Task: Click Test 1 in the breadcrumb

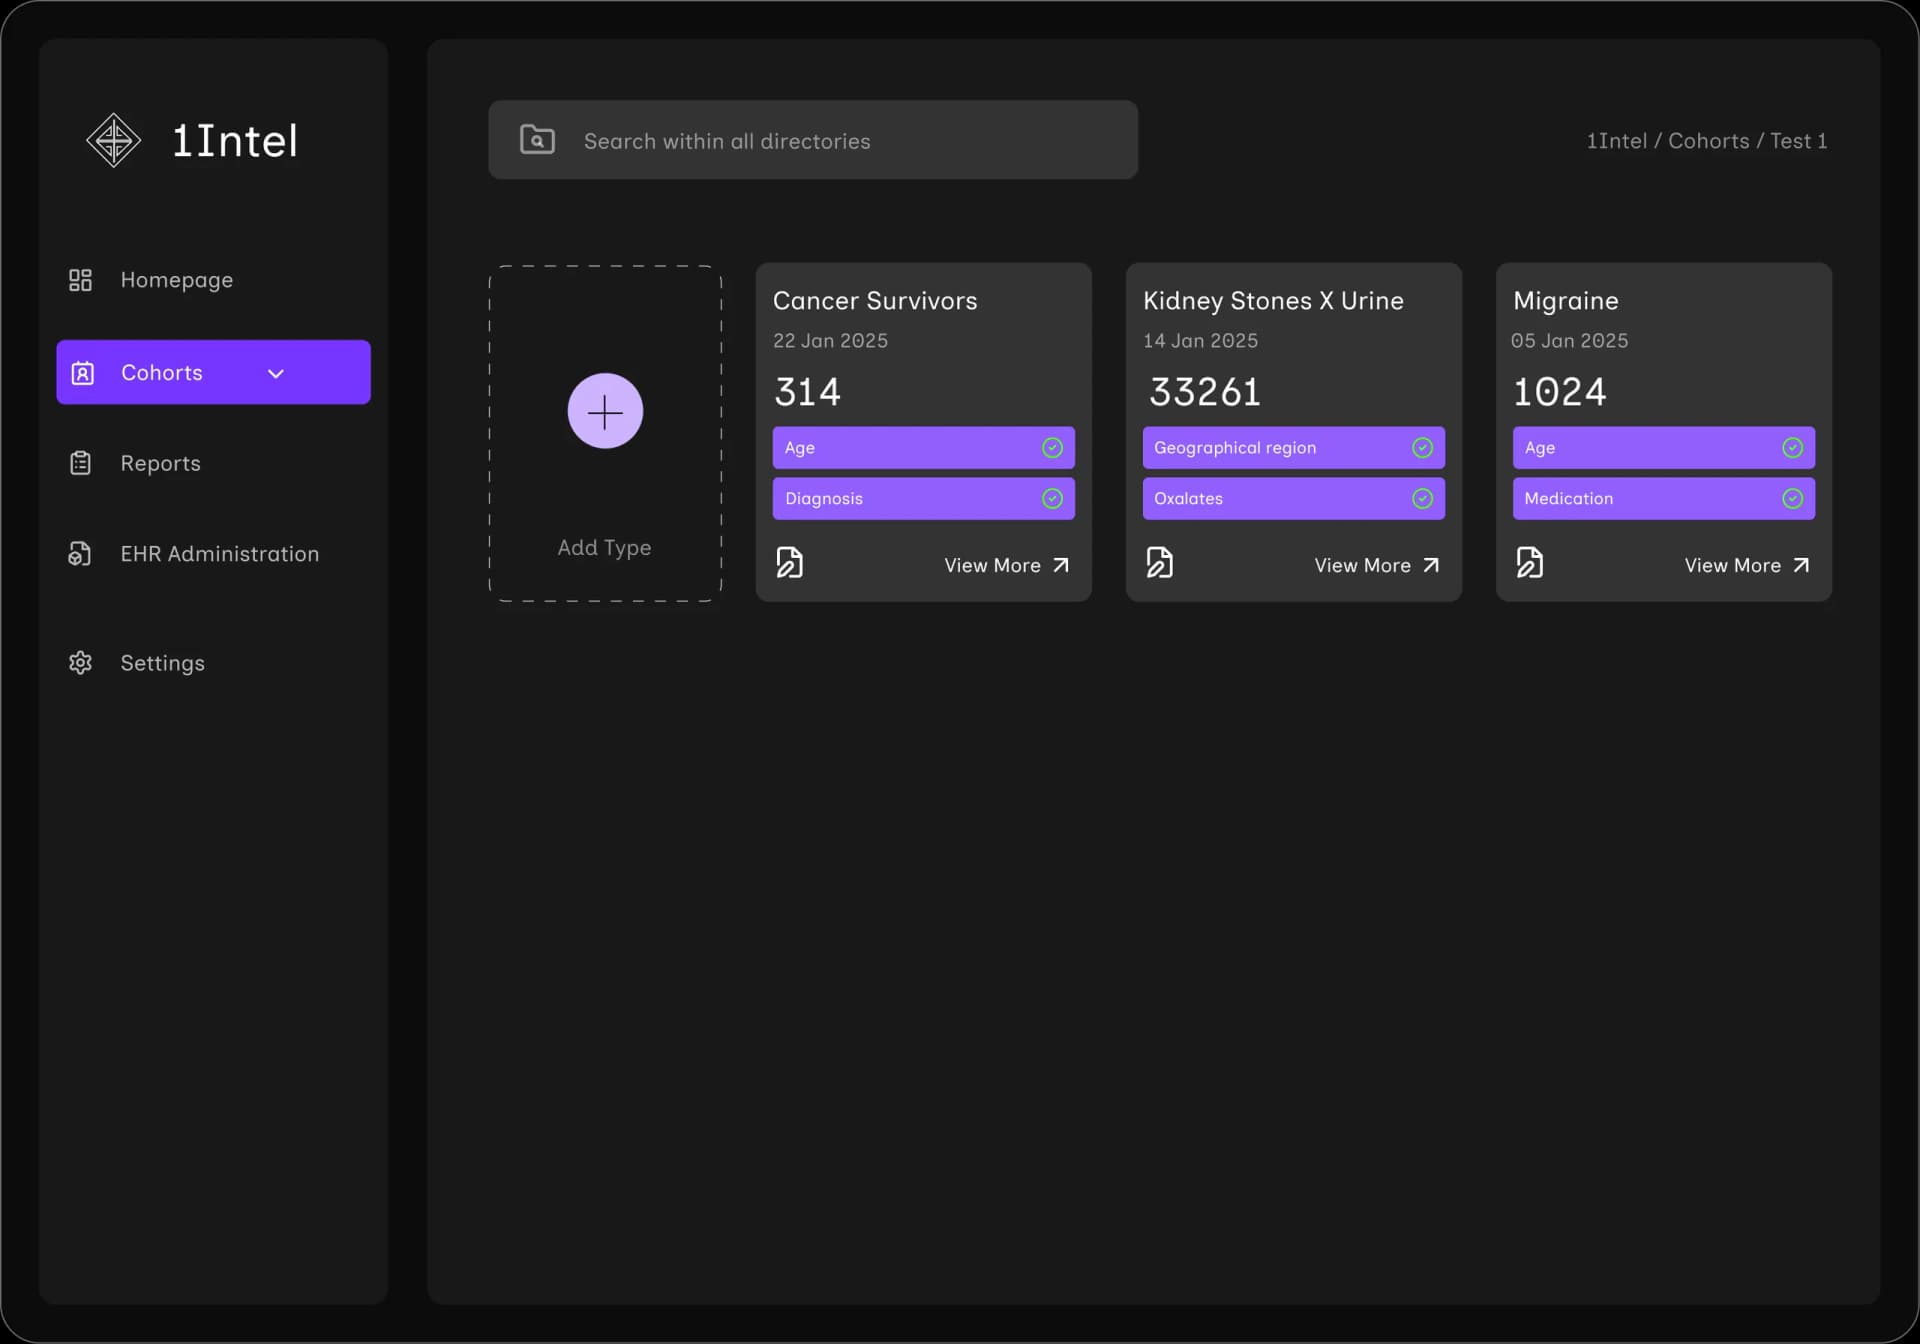Action: click(1798, 141)
